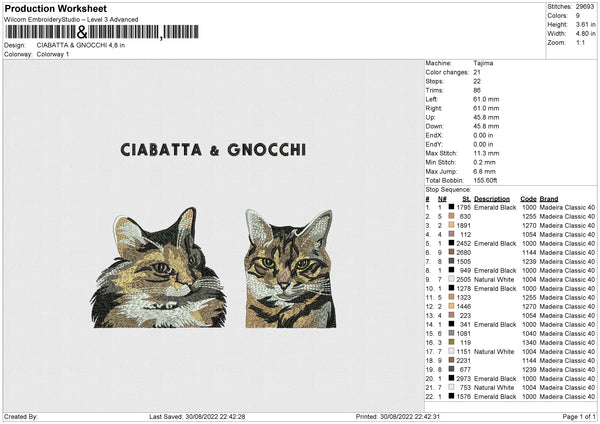Click 'Emerald Black' in stop row 22
Image resolution: width=600 pixels, height=424 pixels.
coord(495,396)
